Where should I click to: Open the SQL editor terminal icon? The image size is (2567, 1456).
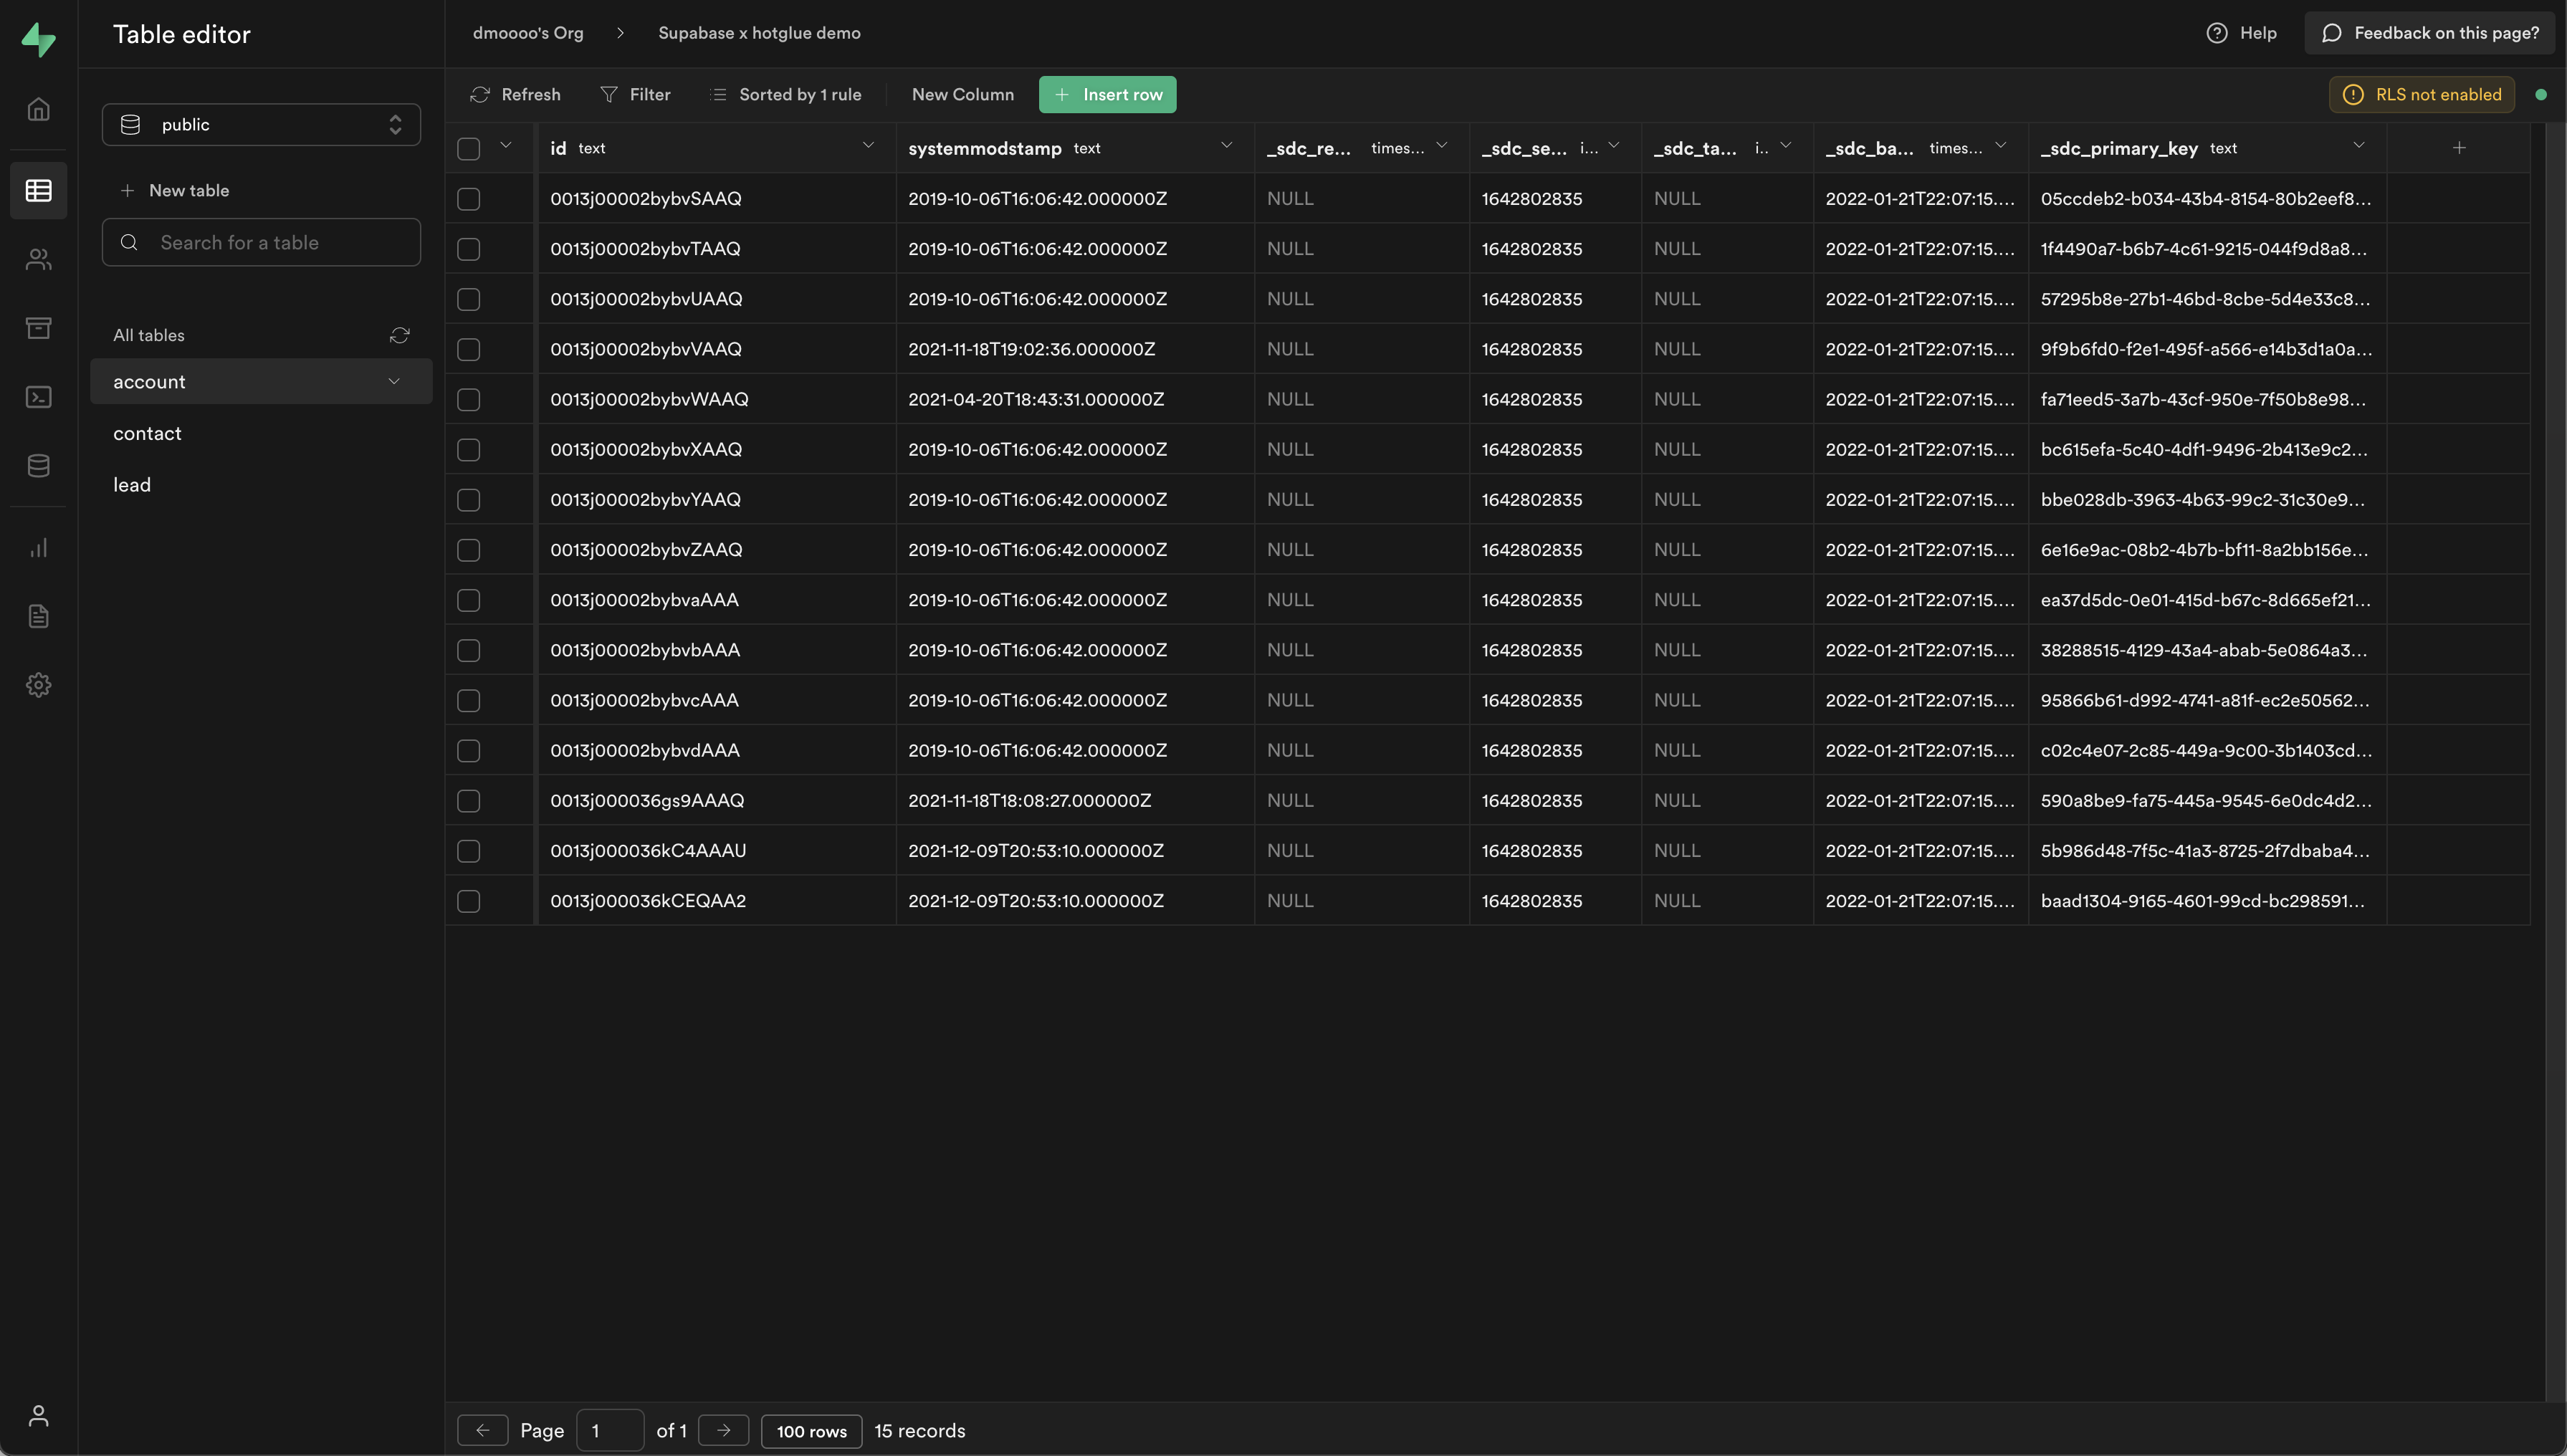tap(38, 397)
